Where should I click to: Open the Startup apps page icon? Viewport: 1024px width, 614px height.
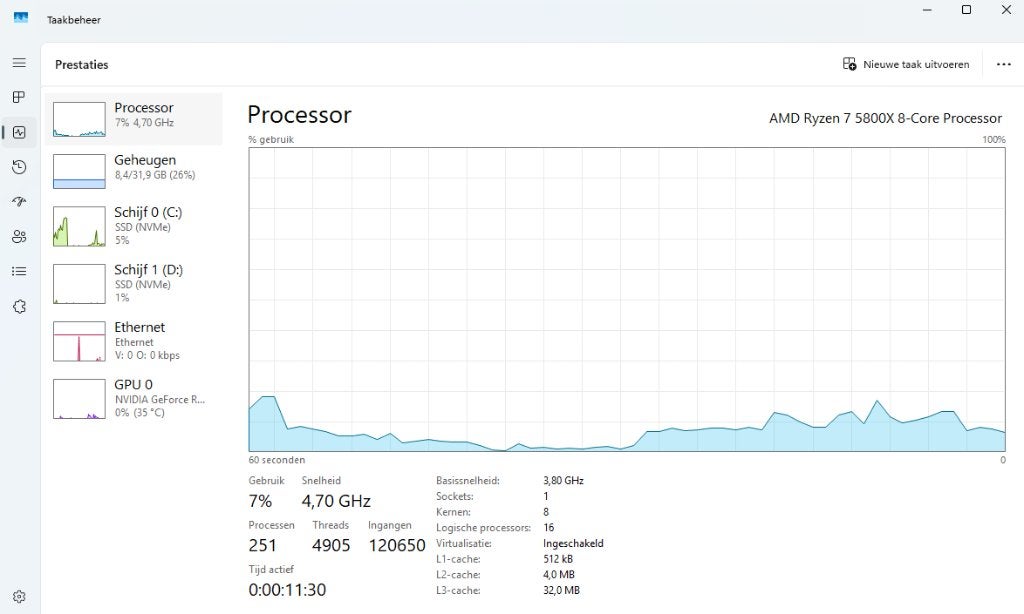click(x=19, y=202)
